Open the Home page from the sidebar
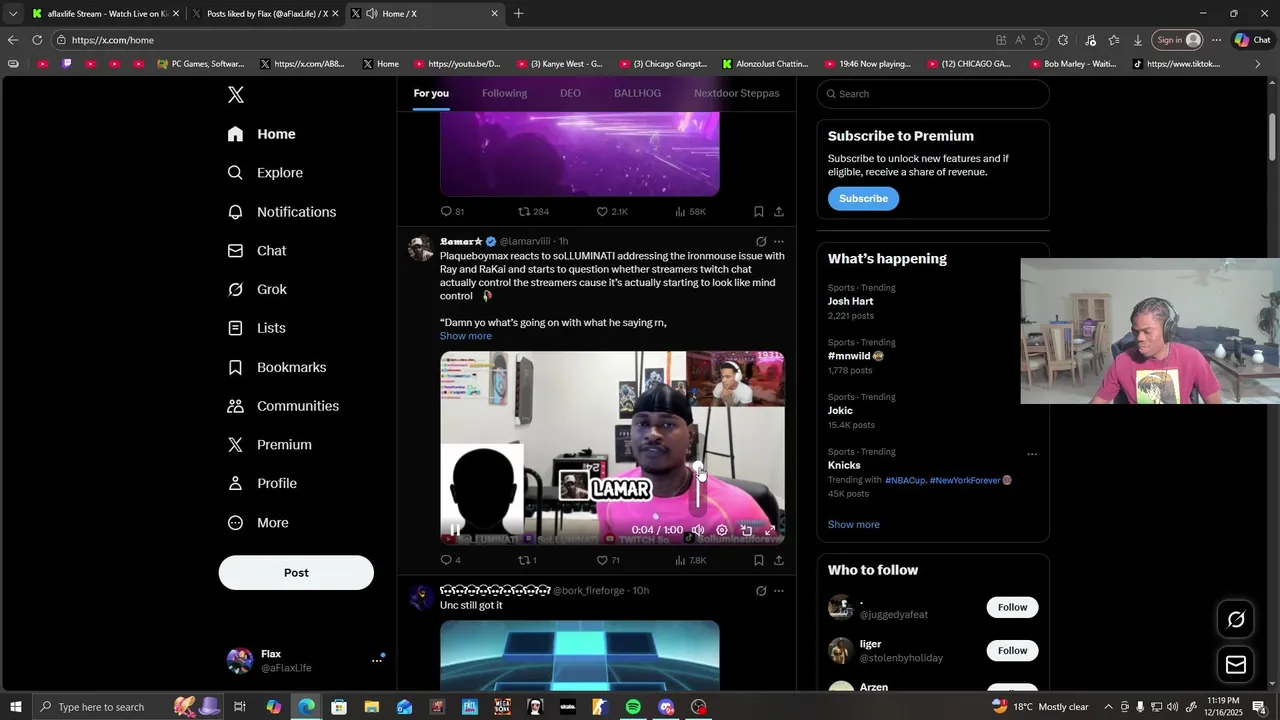 [261, 134]
